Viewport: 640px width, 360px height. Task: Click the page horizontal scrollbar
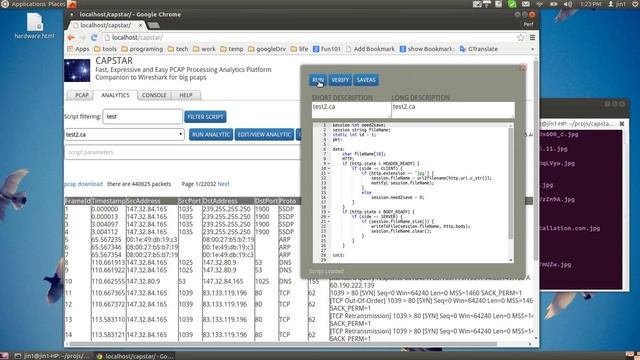click(284, 344)
